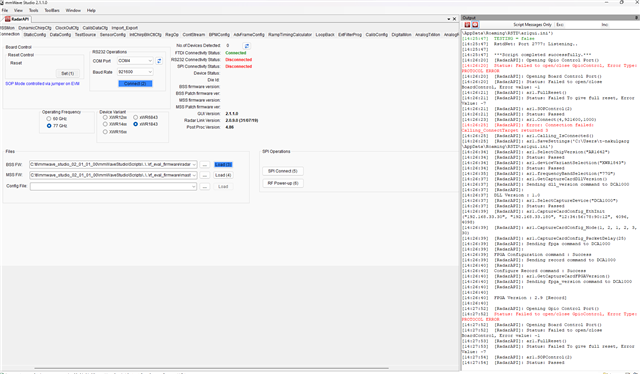Open the File menu
Viewport: 640px width, 374px height.
pyautogui.click(x=4, y=10)
